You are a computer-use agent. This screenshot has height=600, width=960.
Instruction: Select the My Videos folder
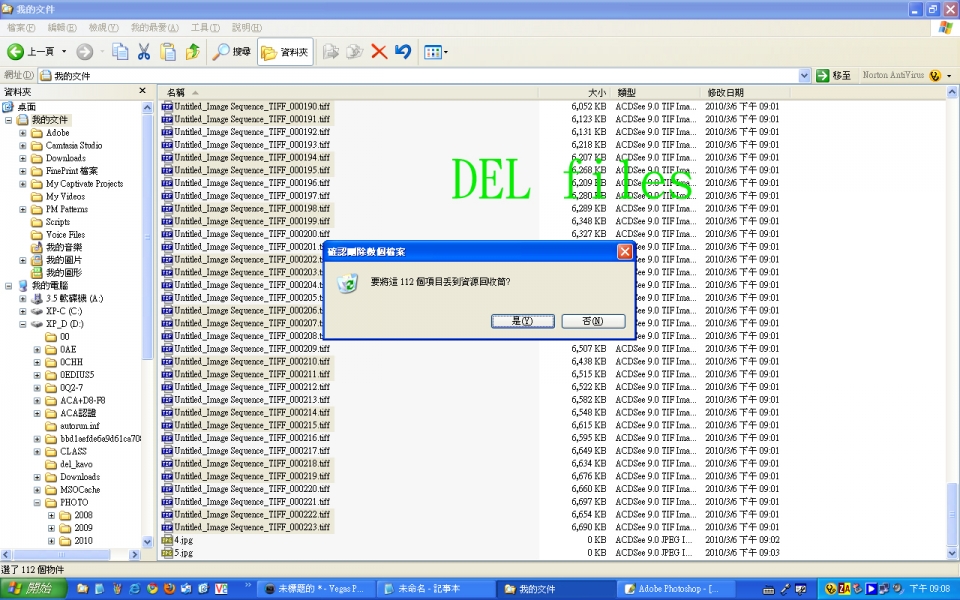pyautogui.click(x=65, y=197)
